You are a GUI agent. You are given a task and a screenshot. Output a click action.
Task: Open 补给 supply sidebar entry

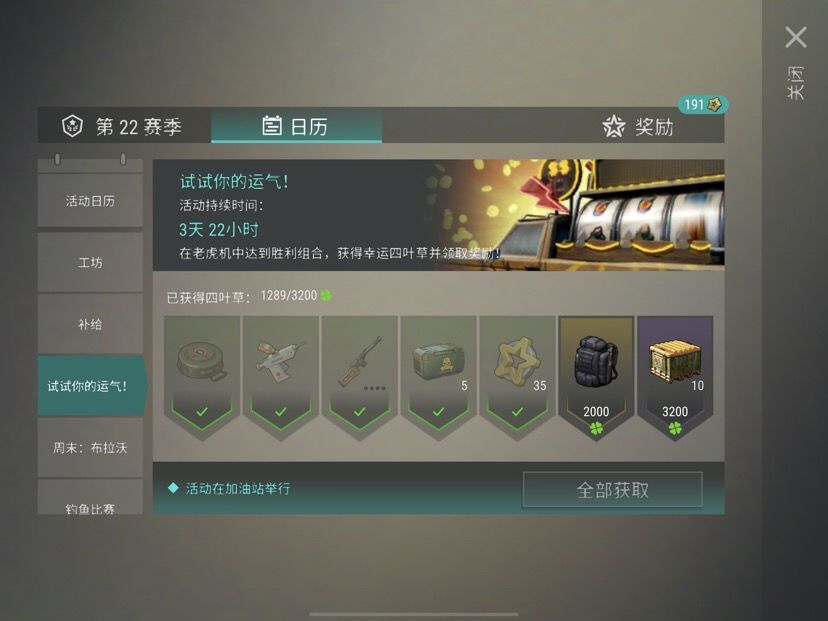pyautogui.click(x=90, y=324)
